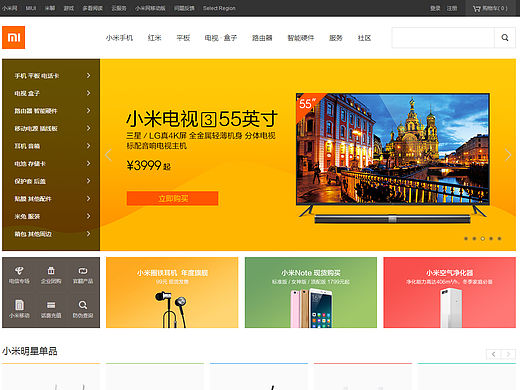Expand 电池 存储卡 category
Viewport: 520px width, 390px height.
(51, 164)
